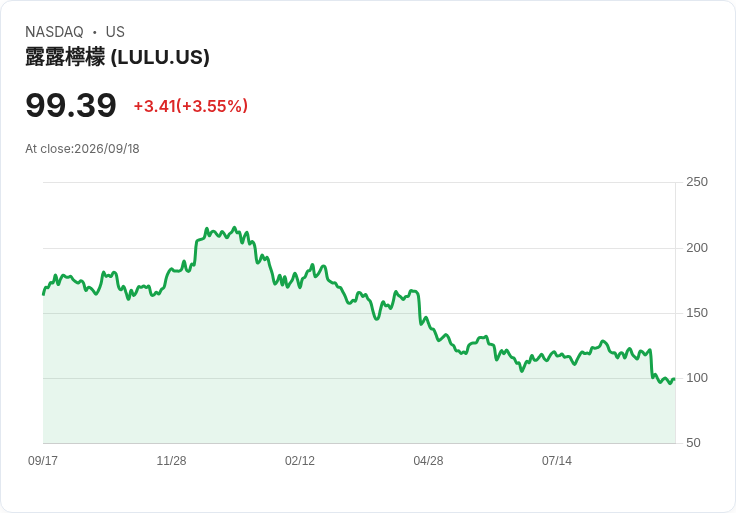Click the 09/17 date axis label
Screen dimensions: 736x513
click(x=43, y=460)
